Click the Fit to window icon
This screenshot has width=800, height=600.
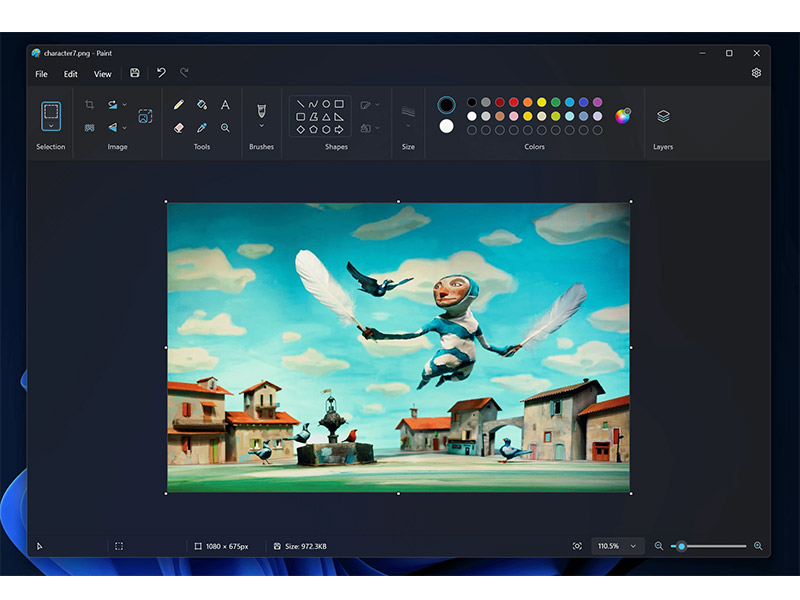577,546
